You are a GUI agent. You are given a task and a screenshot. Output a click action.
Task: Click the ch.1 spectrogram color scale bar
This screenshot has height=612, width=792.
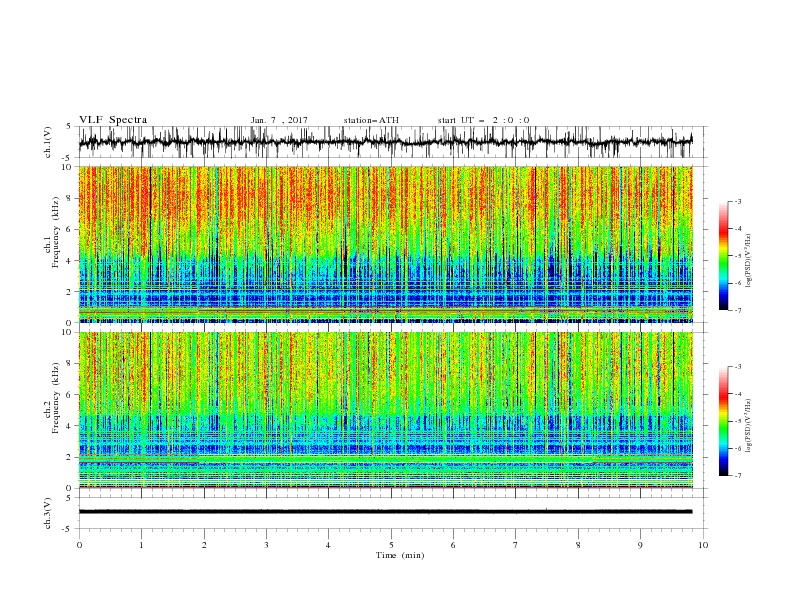723,256
